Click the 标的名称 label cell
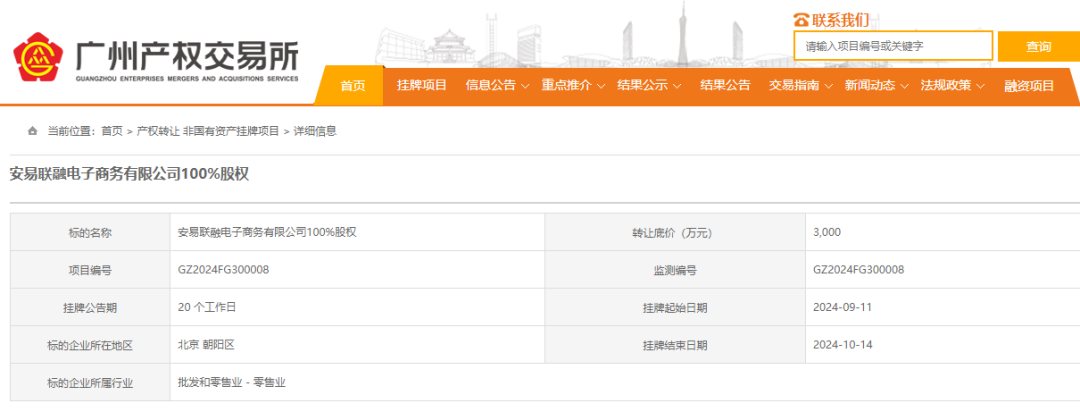 pos(90,233)
